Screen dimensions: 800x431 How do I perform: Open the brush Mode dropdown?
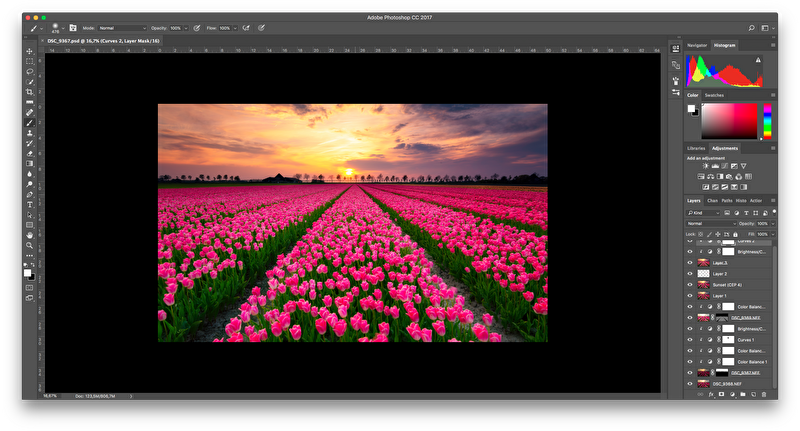tap(122, 28)
